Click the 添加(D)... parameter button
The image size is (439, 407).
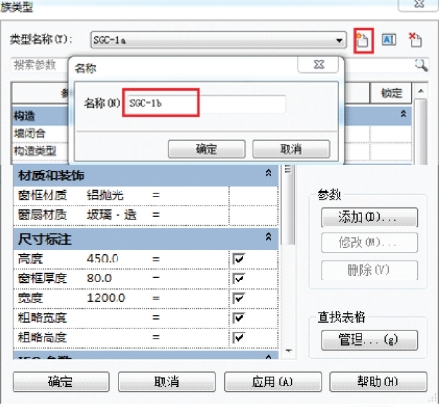point(369,218)
